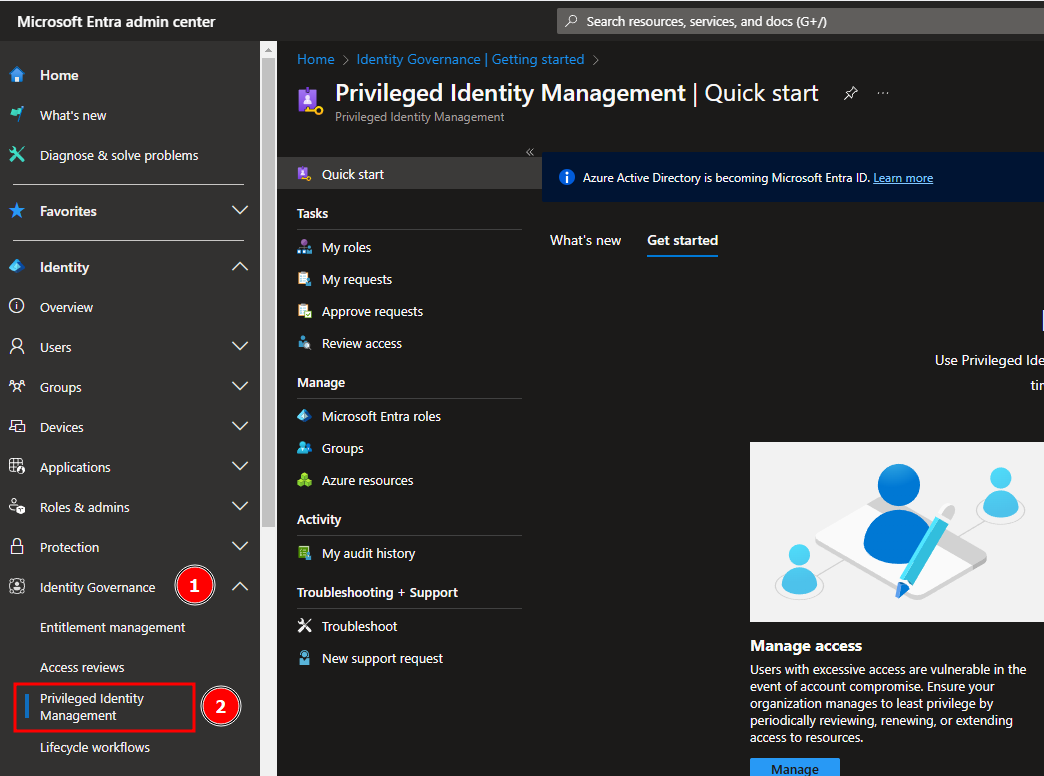The image size is (1044, 776).
Task: Click the search magnifier in the top bar
Action: click(573, 20)
